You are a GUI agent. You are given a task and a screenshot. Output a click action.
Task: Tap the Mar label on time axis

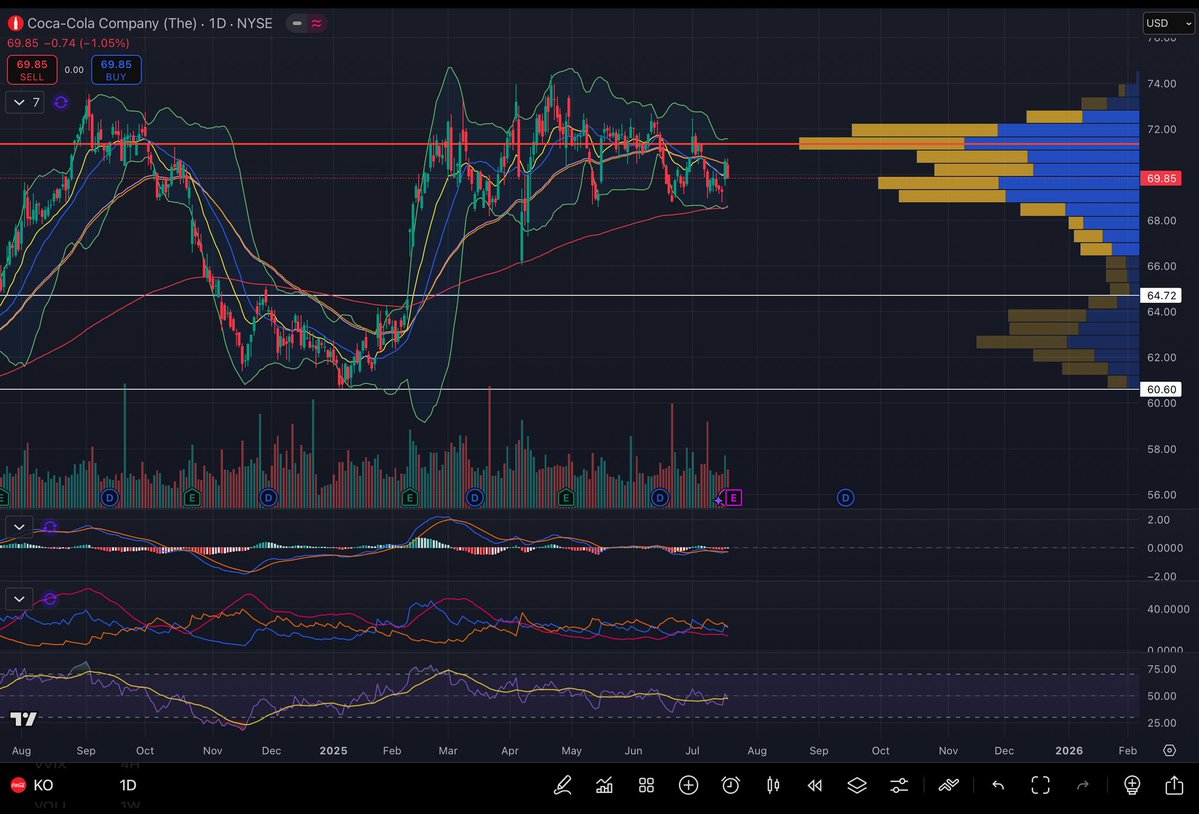tap(448, 751)
